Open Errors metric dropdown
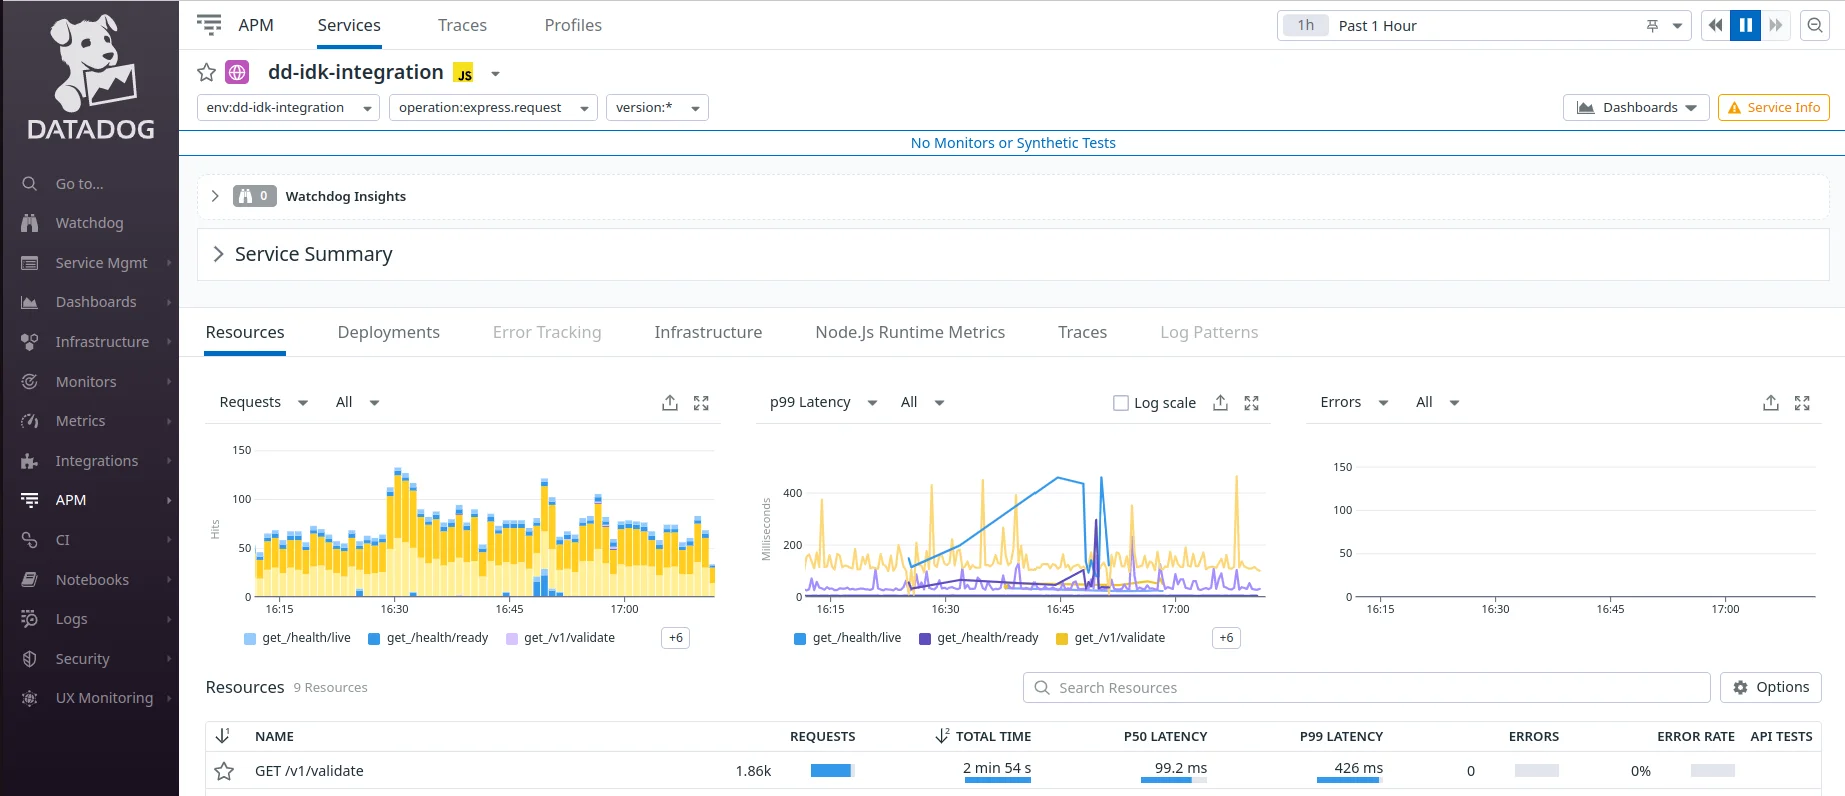1845x796 pixels. 1354,402
